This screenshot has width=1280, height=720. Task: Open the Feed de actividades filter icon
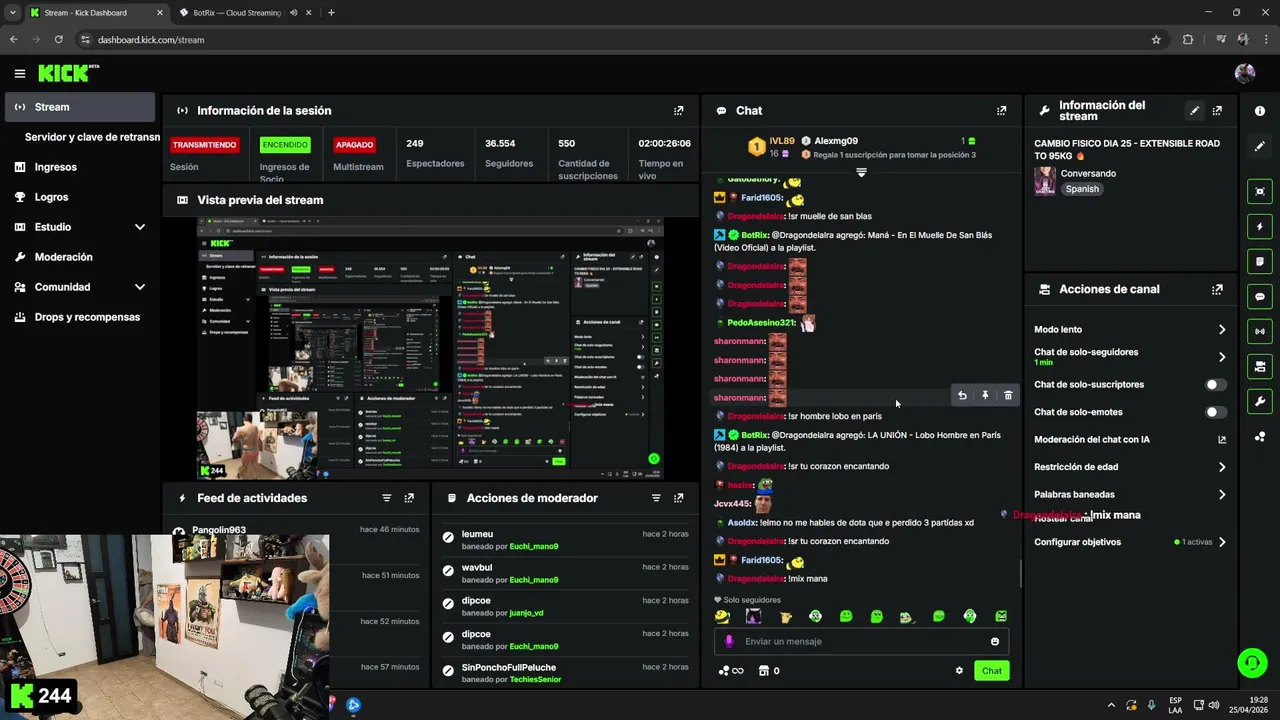point(386,498)
